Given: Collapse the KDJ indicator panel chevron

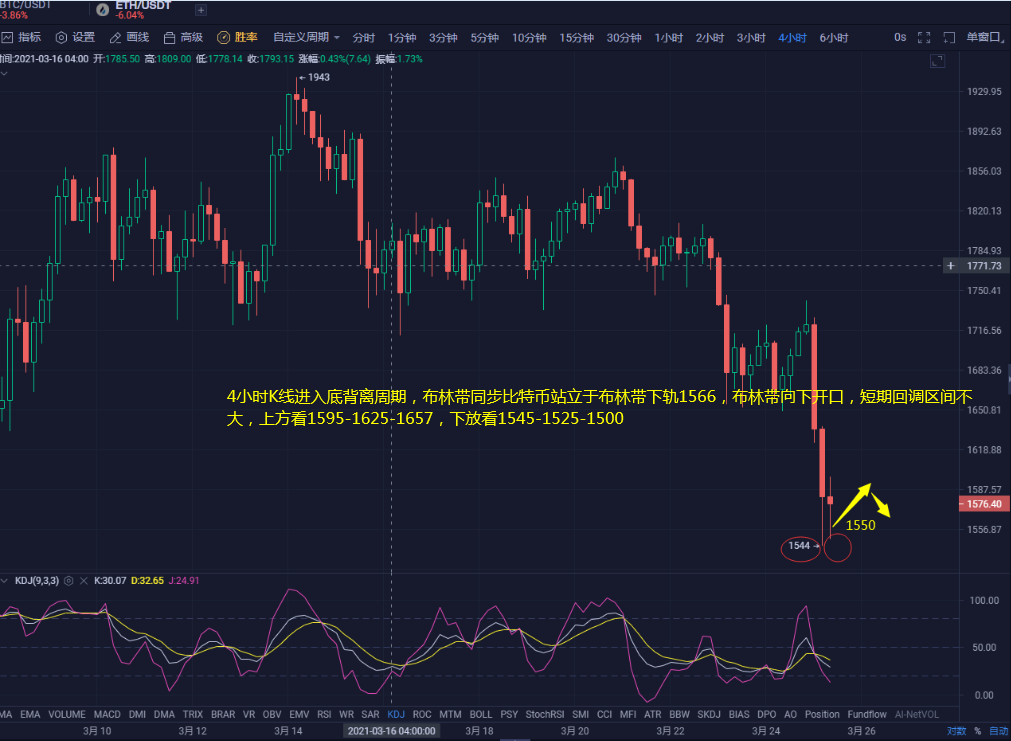Looking at the screenshot, I should (5, 580).
